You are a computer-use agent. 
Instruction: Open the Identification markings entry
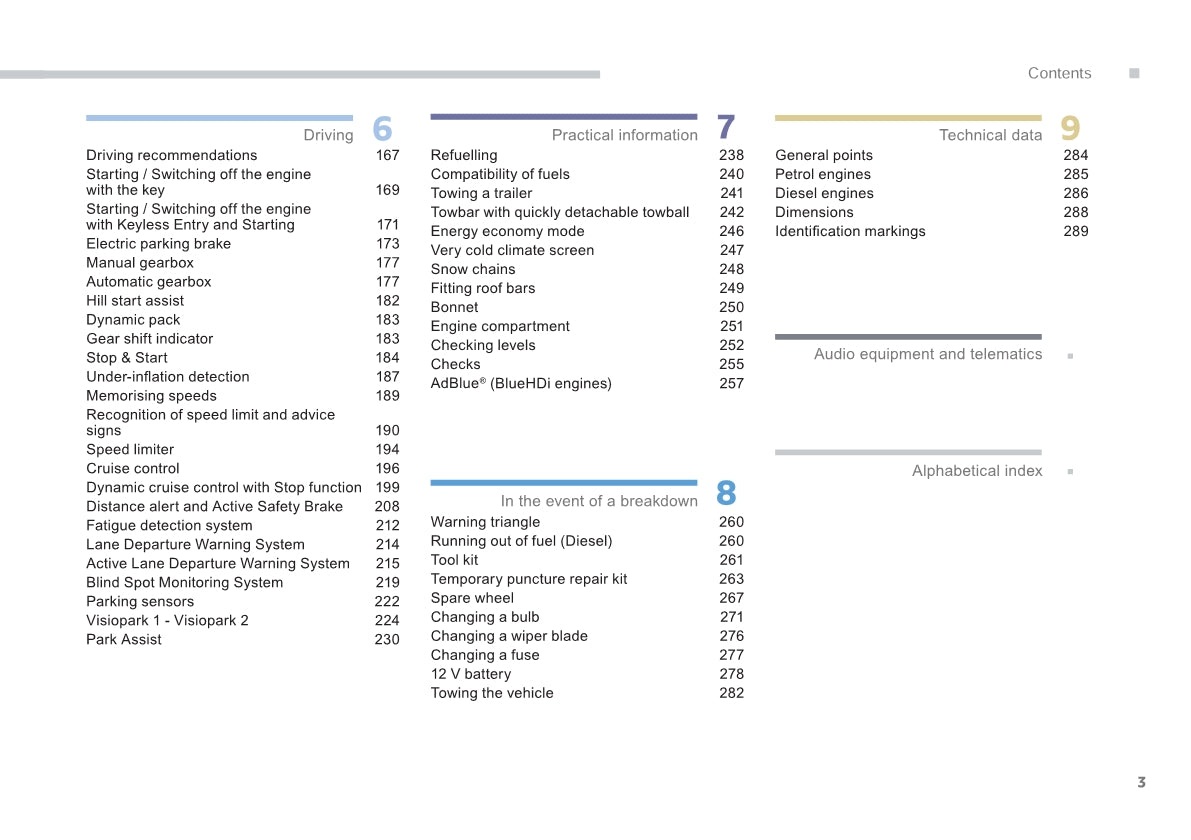tap(850, 231)
